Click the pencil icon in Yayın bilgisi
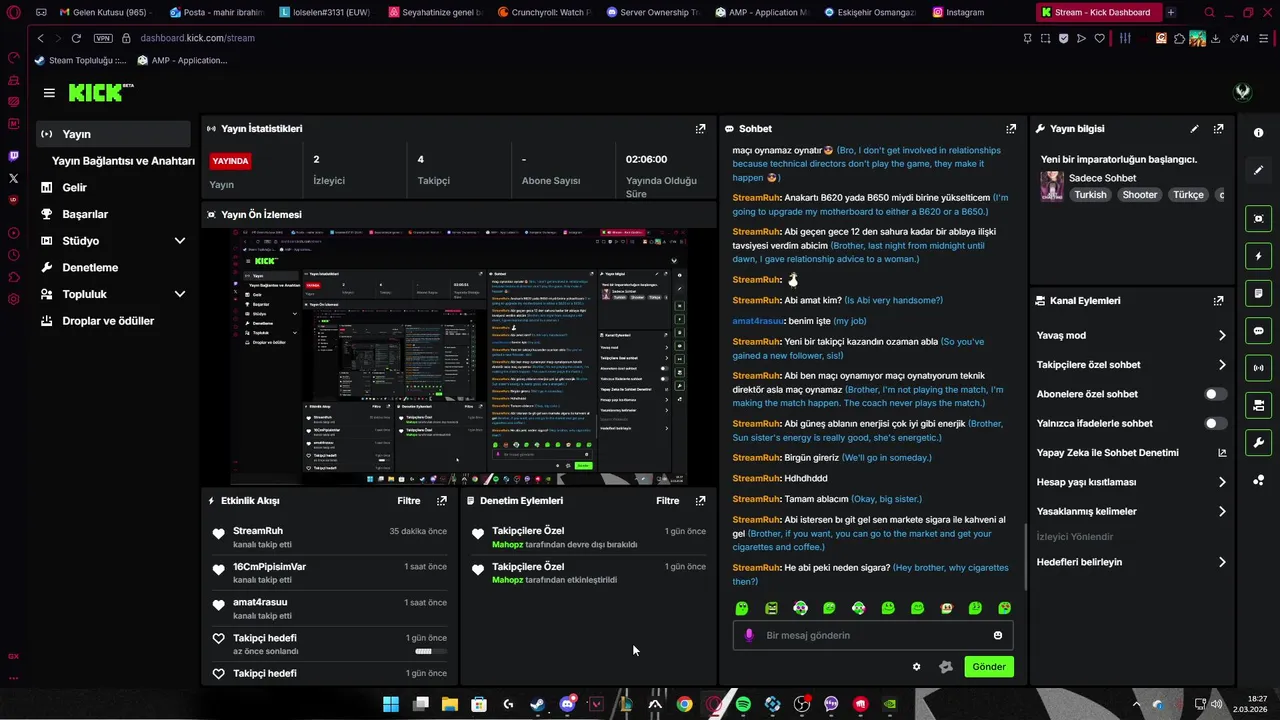1280x720 pixels. 1194,129
